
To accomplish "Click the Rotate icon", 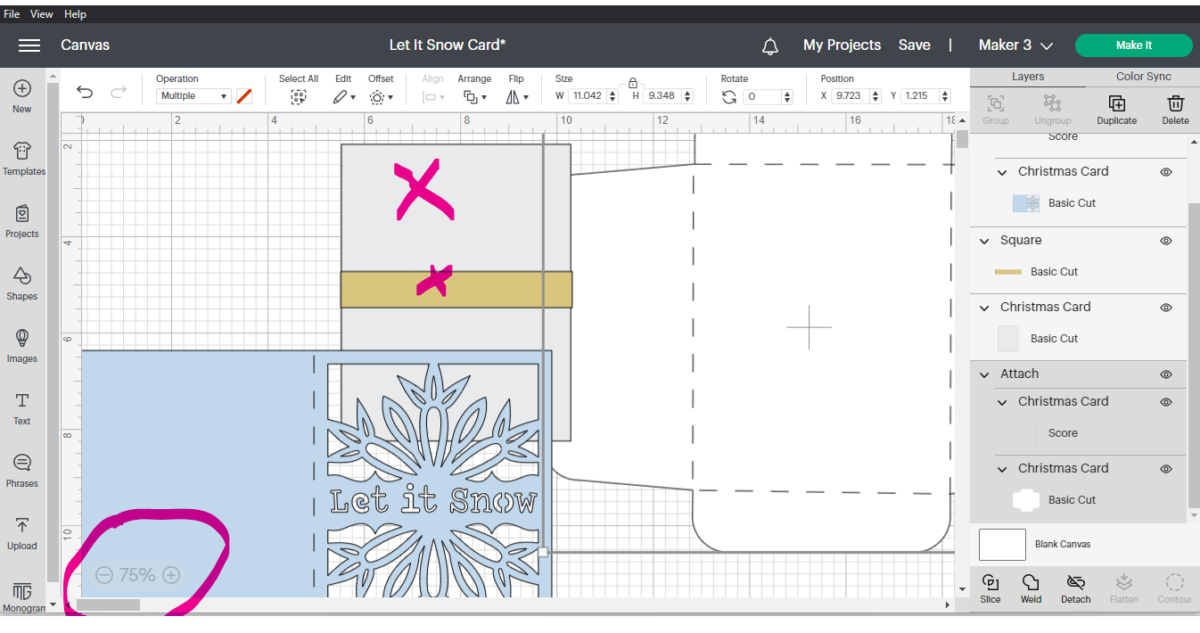I will [x=729, y=97].
